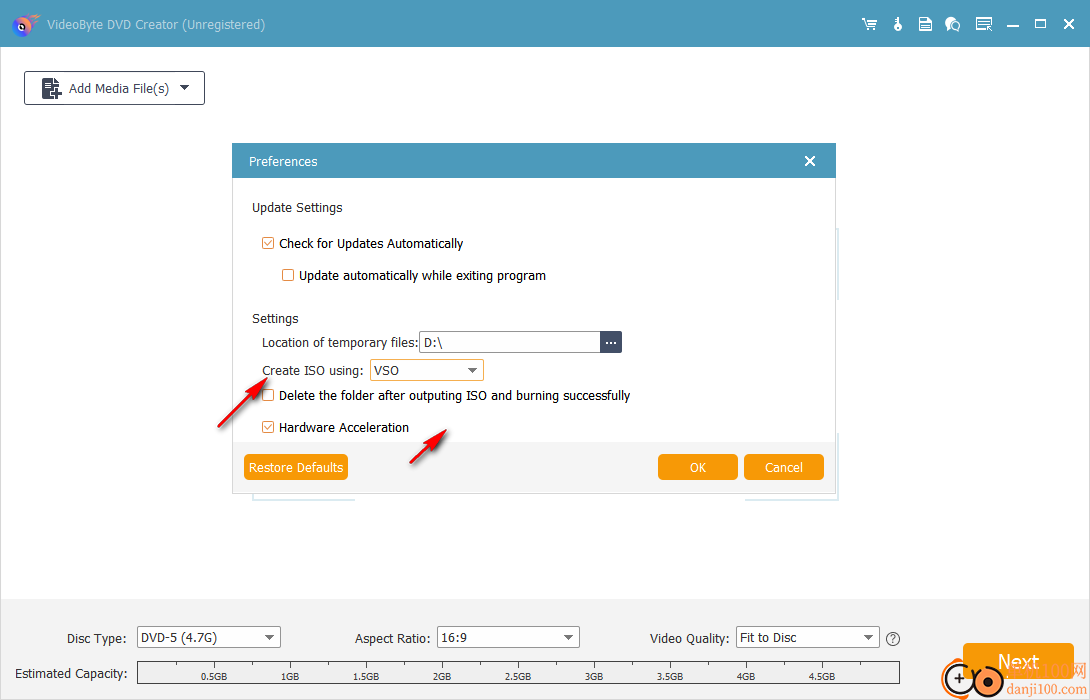1090x700 pixels.
Task: Open the menu list icon in title bar
Action: point(984,24)
